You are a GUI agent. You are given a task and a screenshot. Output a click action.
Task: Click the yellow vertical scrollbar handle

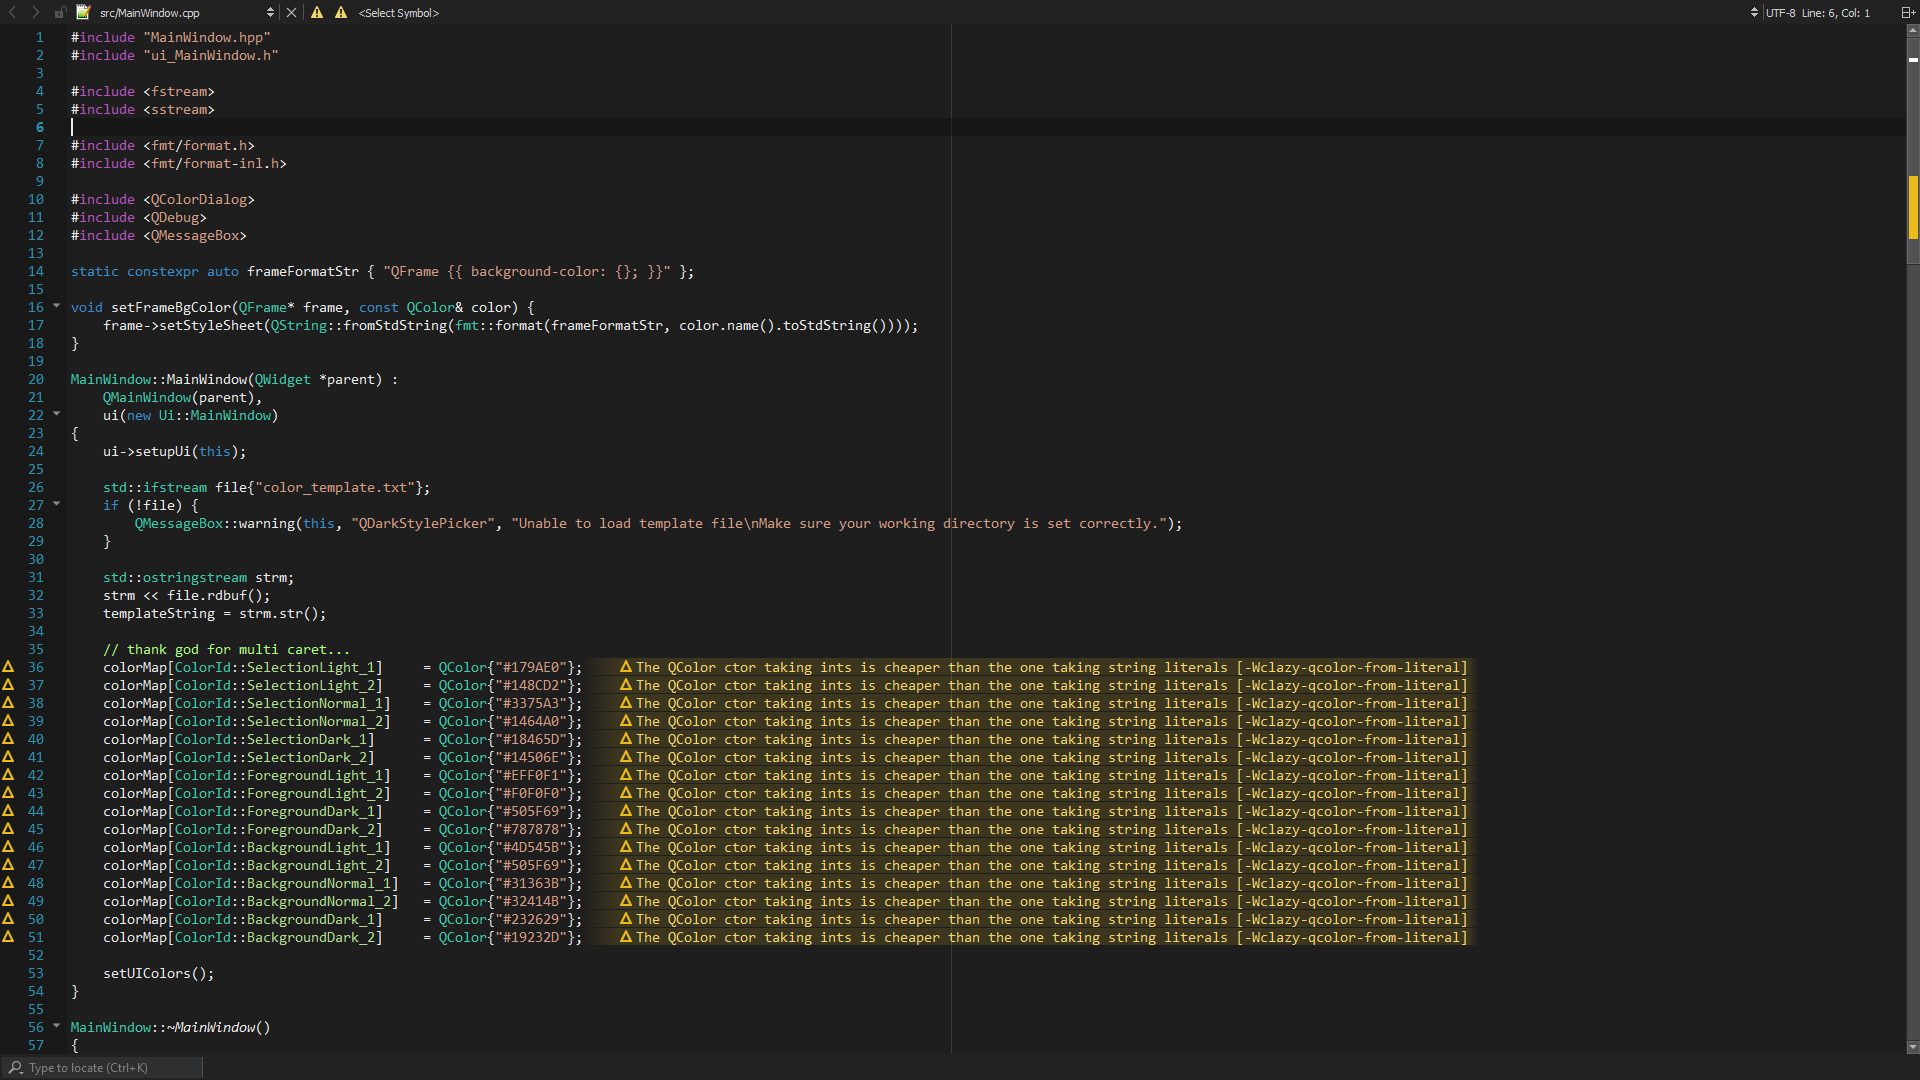tap(1912, 207)
